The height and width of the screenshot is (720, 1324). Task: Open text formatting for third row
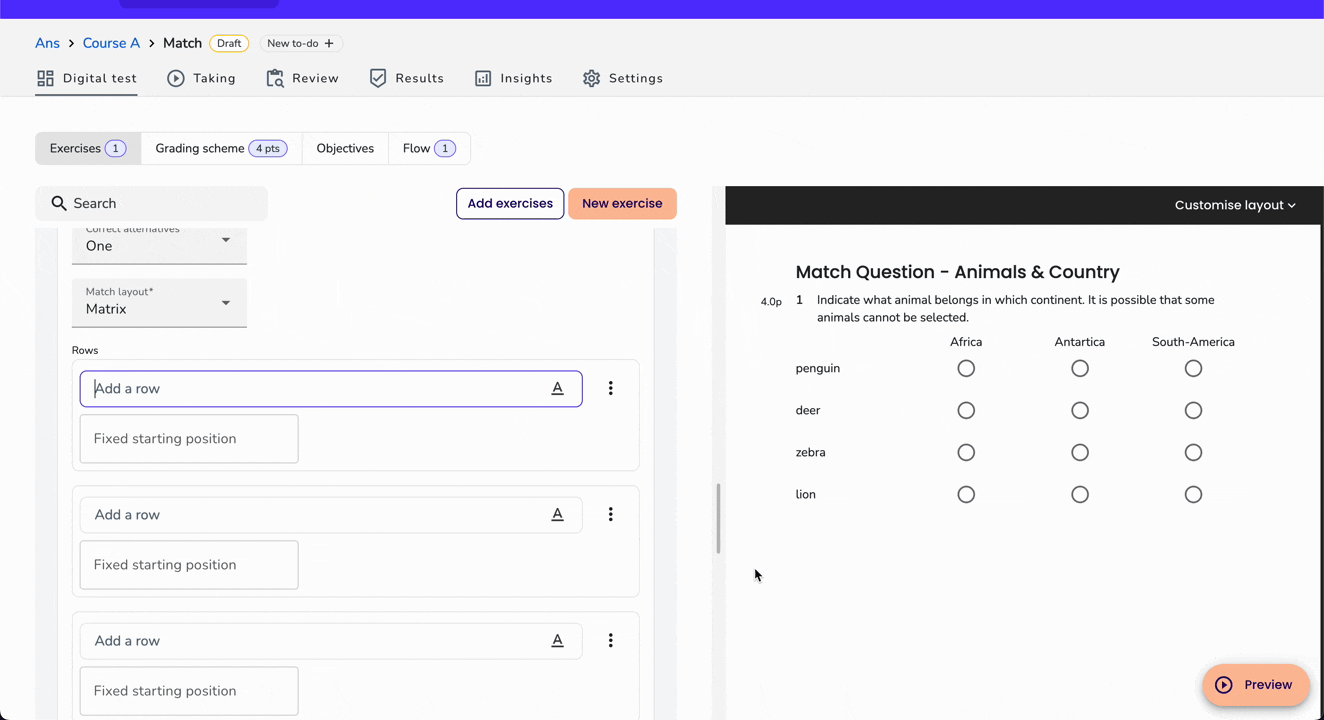coord(558,640)
